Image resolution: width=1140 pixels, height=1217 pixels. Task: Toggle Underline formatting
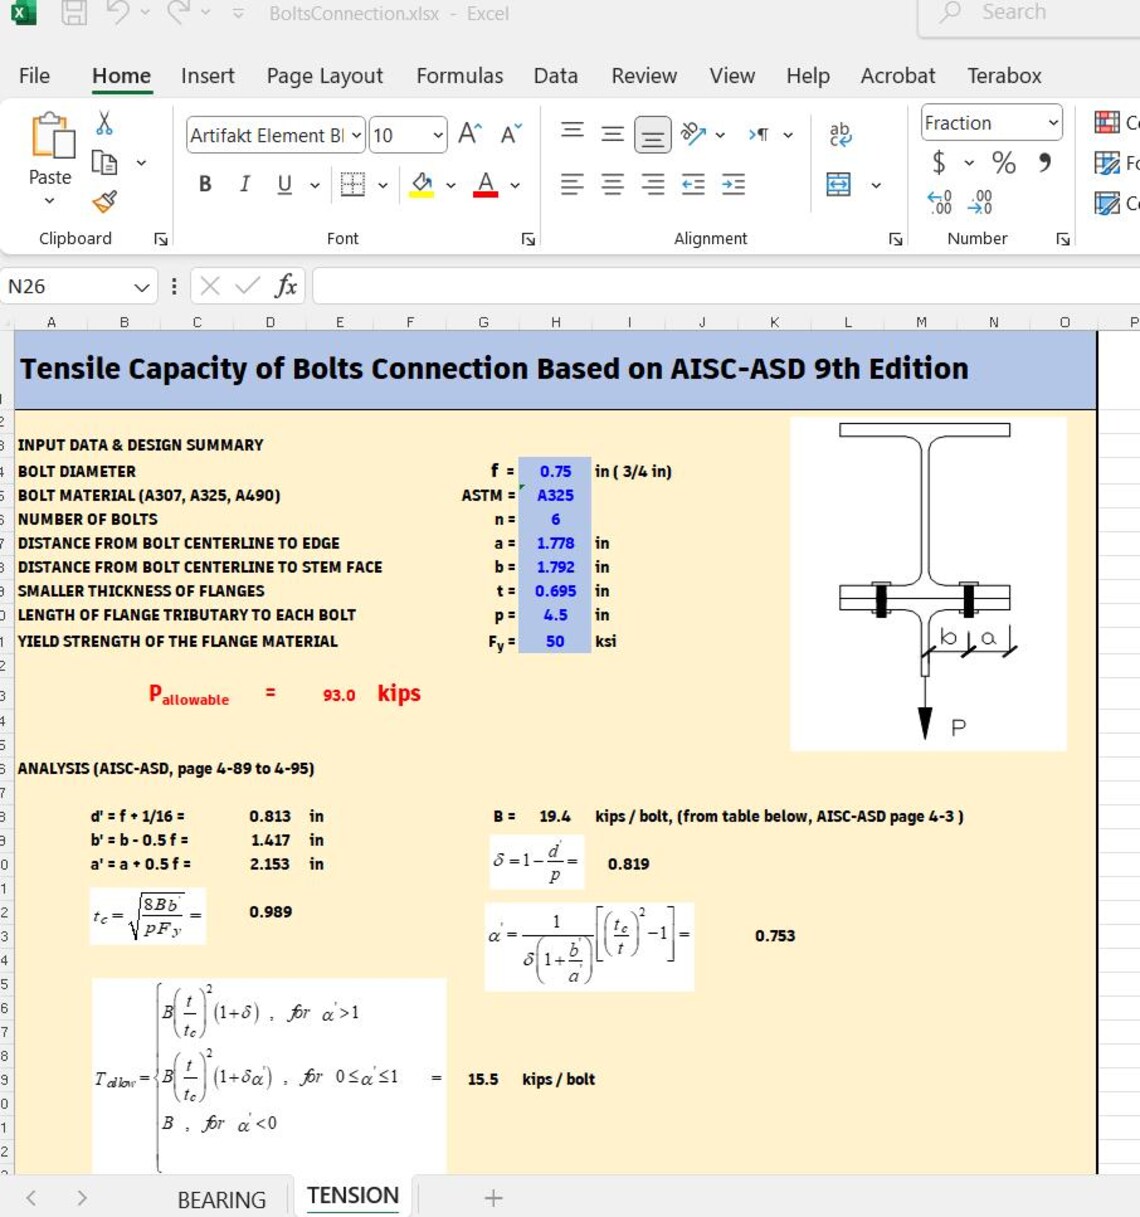pyautogui.click(x=284, y=184)
